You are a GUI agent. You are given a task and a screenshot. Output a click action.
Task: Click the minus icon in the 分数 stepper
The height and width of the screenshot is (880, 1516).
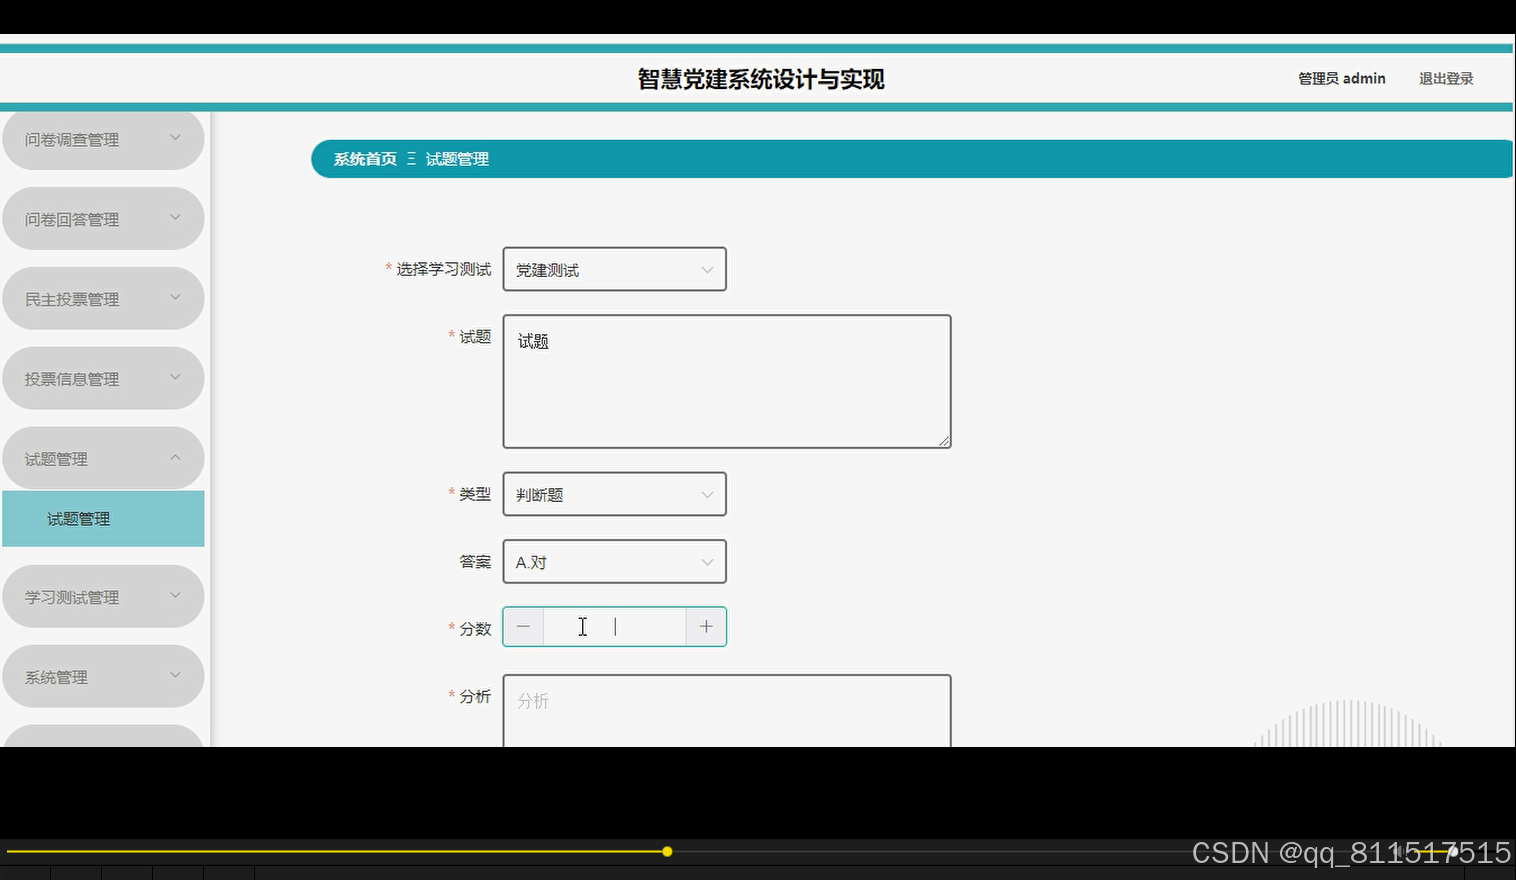[523, 627]
